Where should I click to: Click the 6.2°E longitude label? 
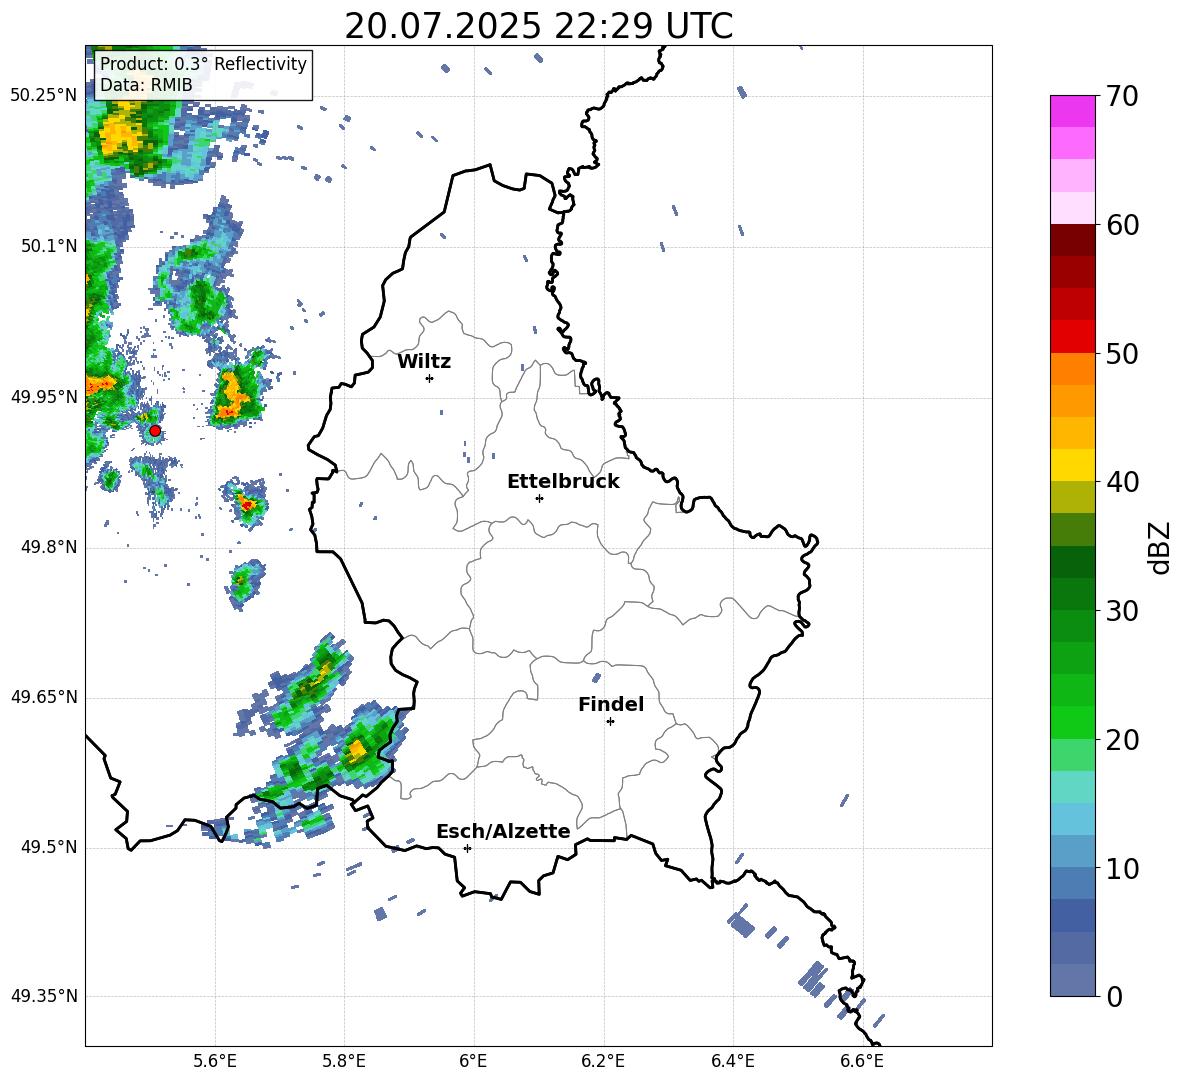tap(603, 1062)
